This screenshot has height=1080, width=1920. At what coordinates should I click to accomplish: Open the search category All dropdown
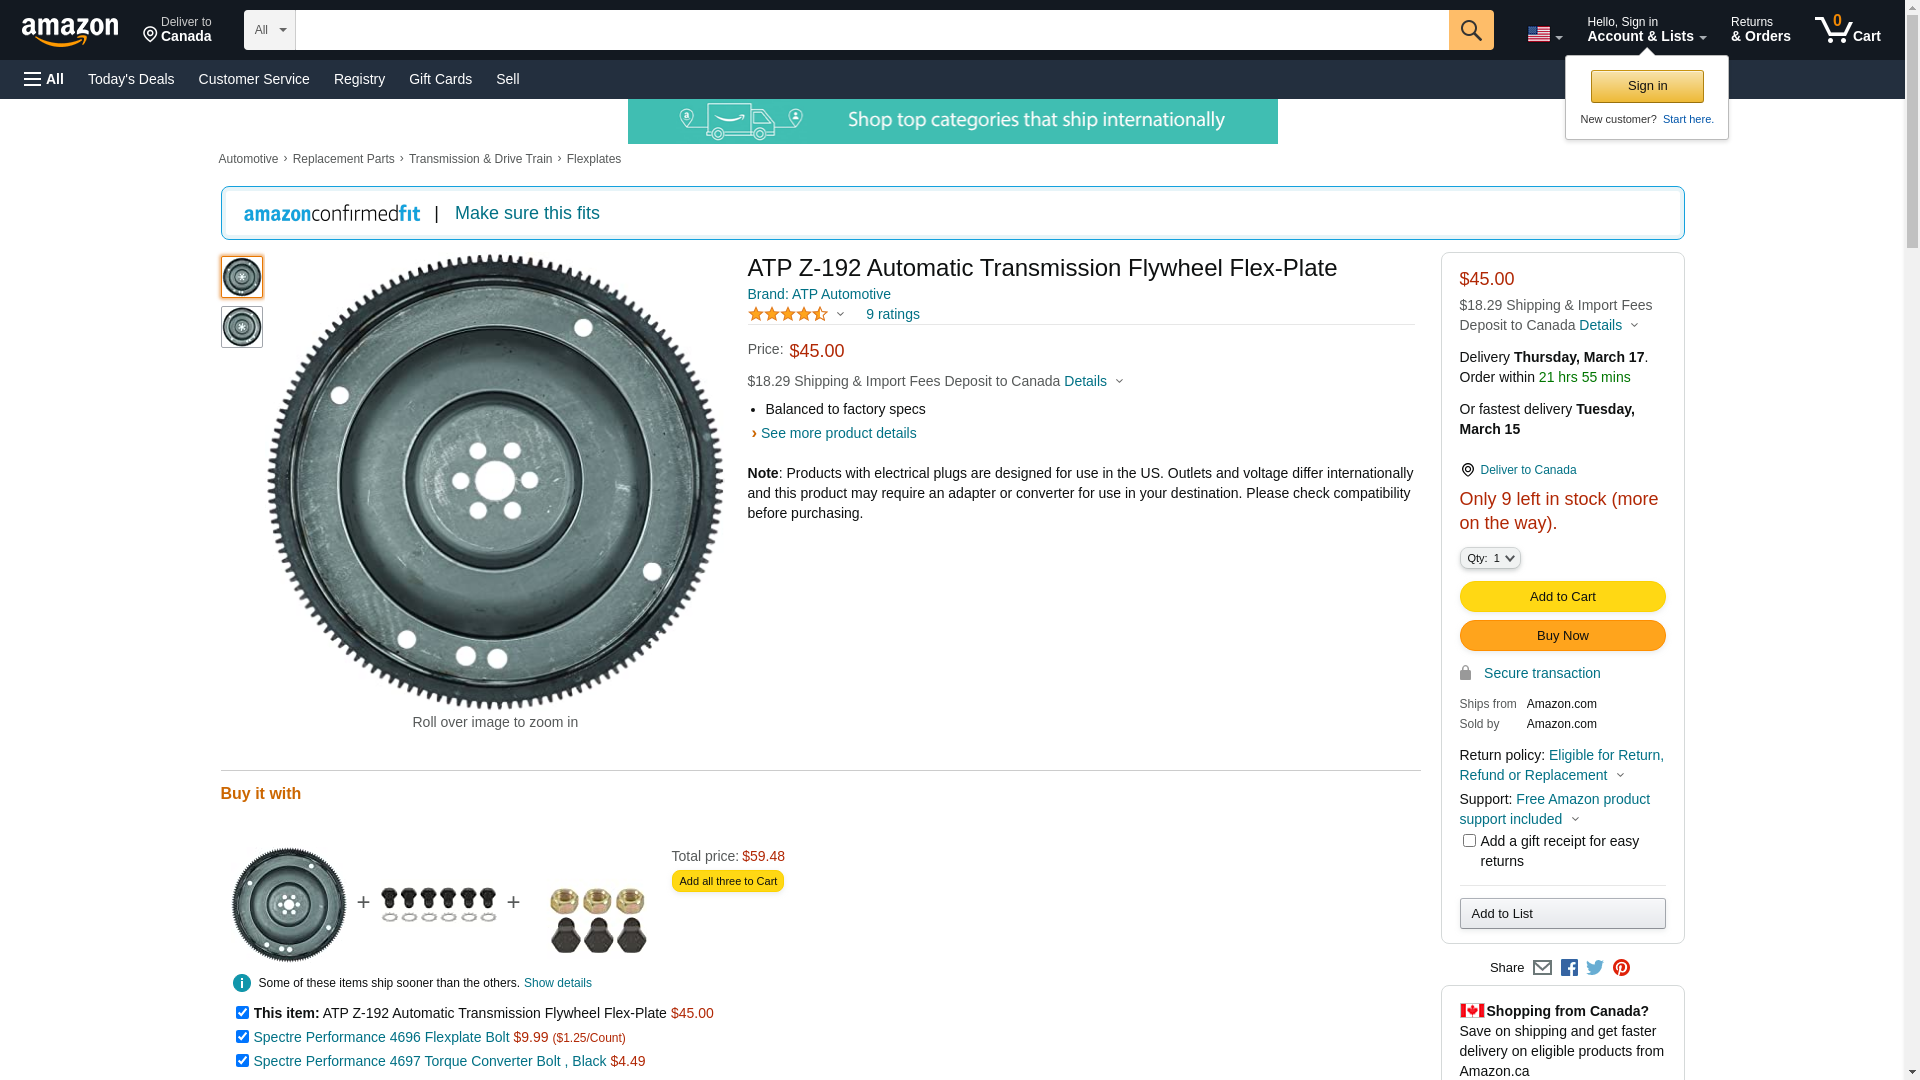269,30
